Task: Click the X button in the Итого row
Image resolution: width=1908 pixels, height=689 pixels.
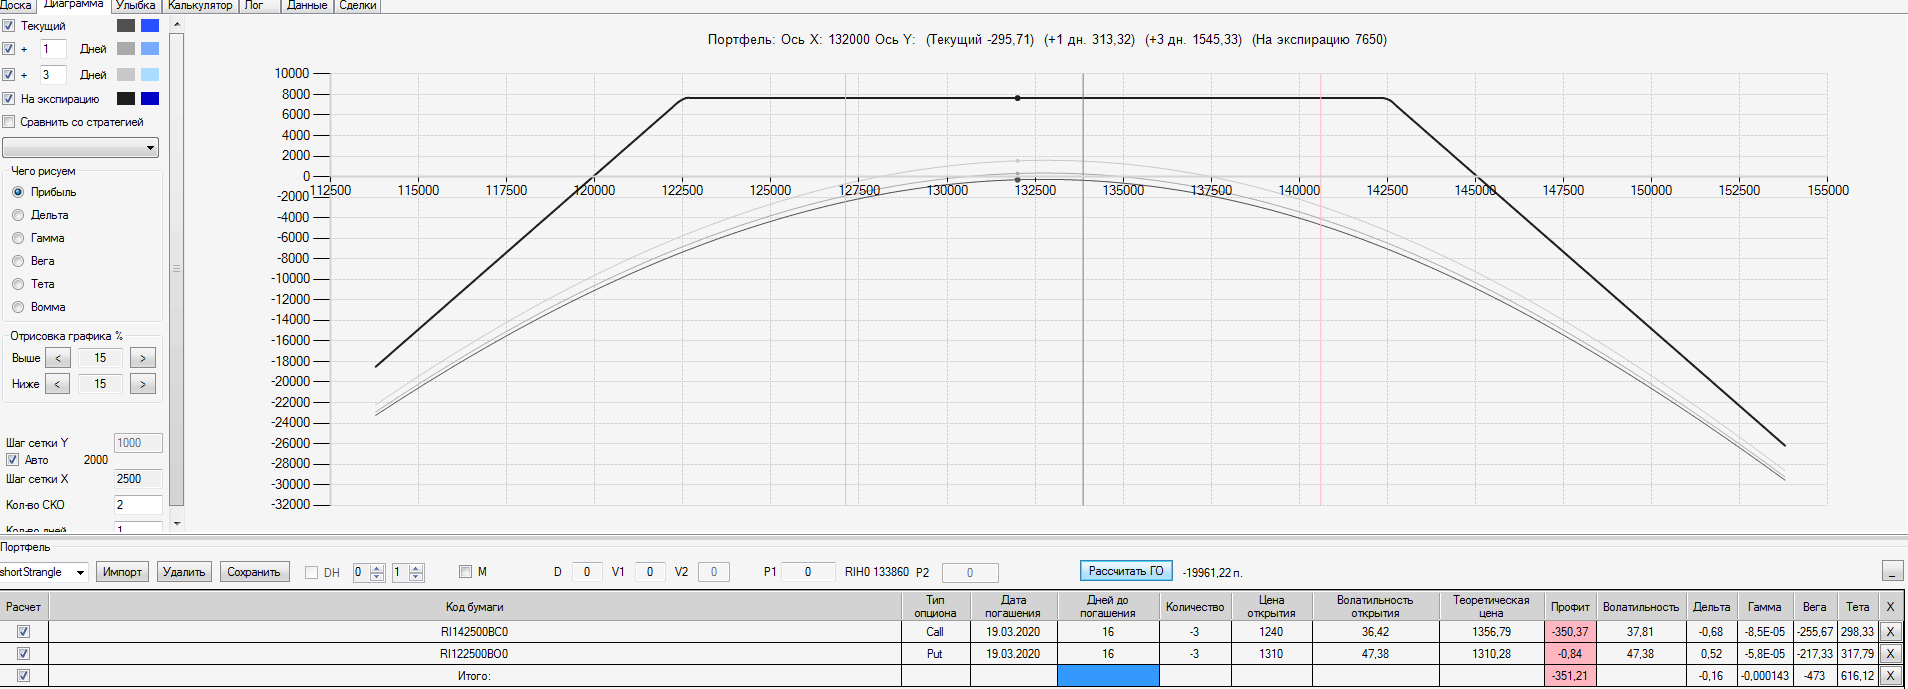Action: [x=1890, y=676]
